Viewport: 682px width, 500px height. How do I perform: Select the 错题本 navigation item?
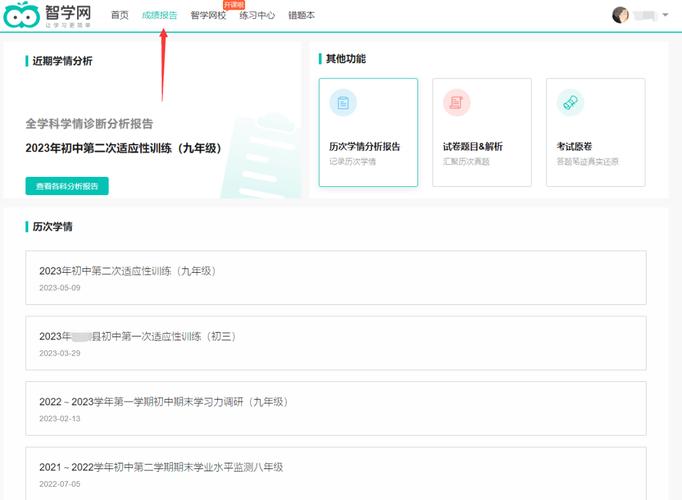click(301, 16)
